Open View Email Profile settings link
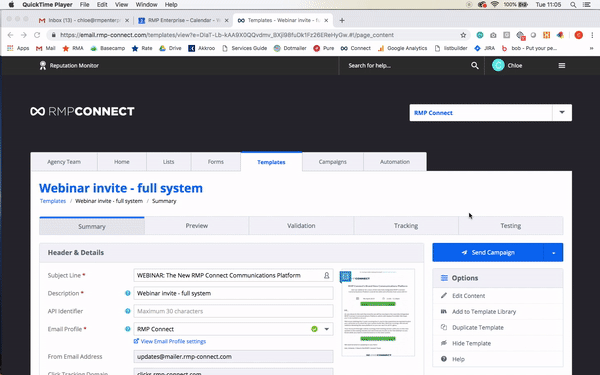The width and height of the screenshot is (600, 375). pos(170,341)
